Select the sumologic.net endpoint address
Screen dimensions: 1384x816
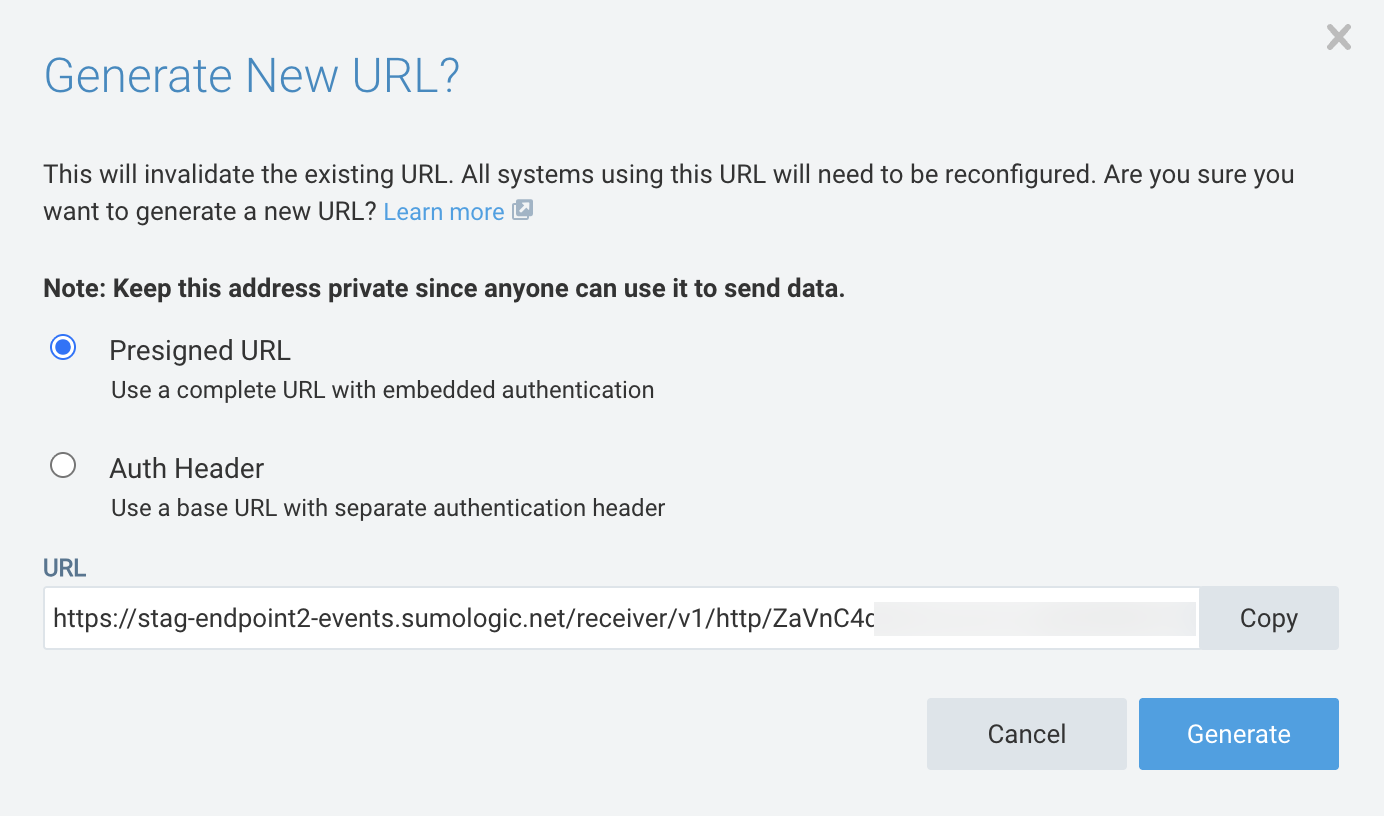tap(400, 617)
